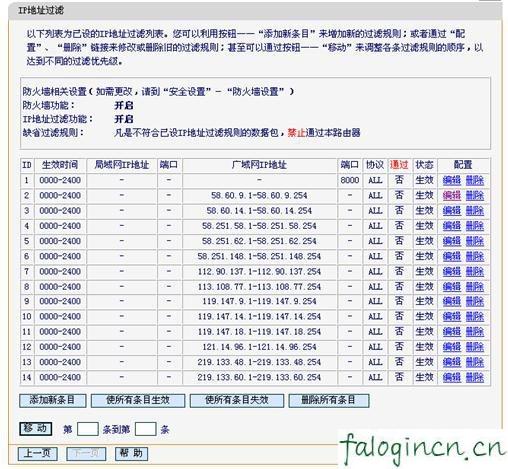Delete rule 10 for 119.147.14.1 range

(475, 316)
